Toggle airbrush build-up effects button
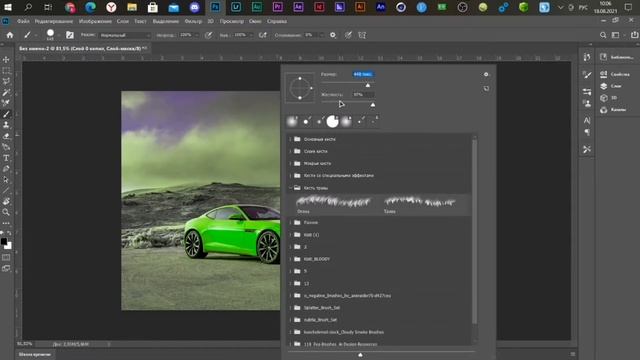640x360 pixels. tap(263, 35)
